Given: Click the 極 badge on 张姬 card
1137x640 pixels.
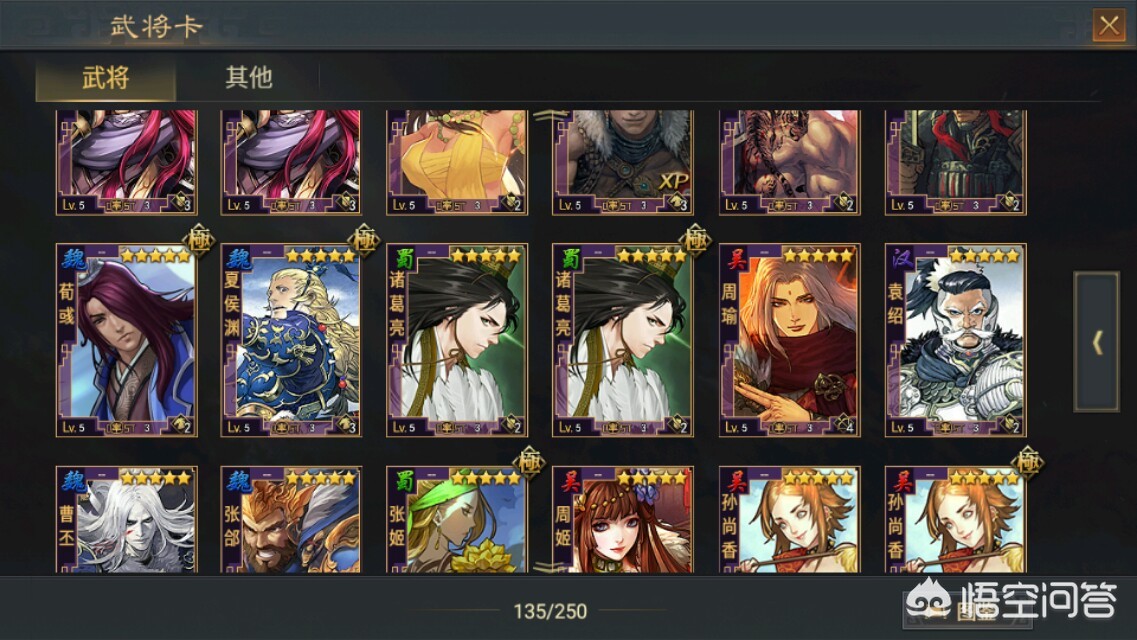Looking at the screenshot, I should tap(529, 462).
